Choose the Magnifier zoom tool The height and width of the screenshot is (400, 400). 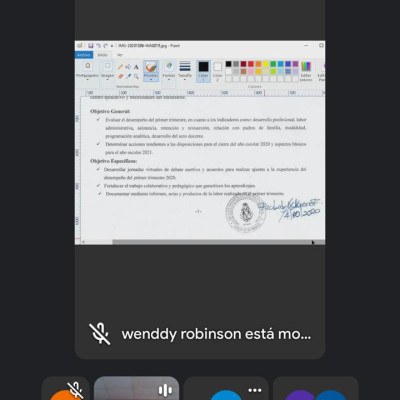136,76
